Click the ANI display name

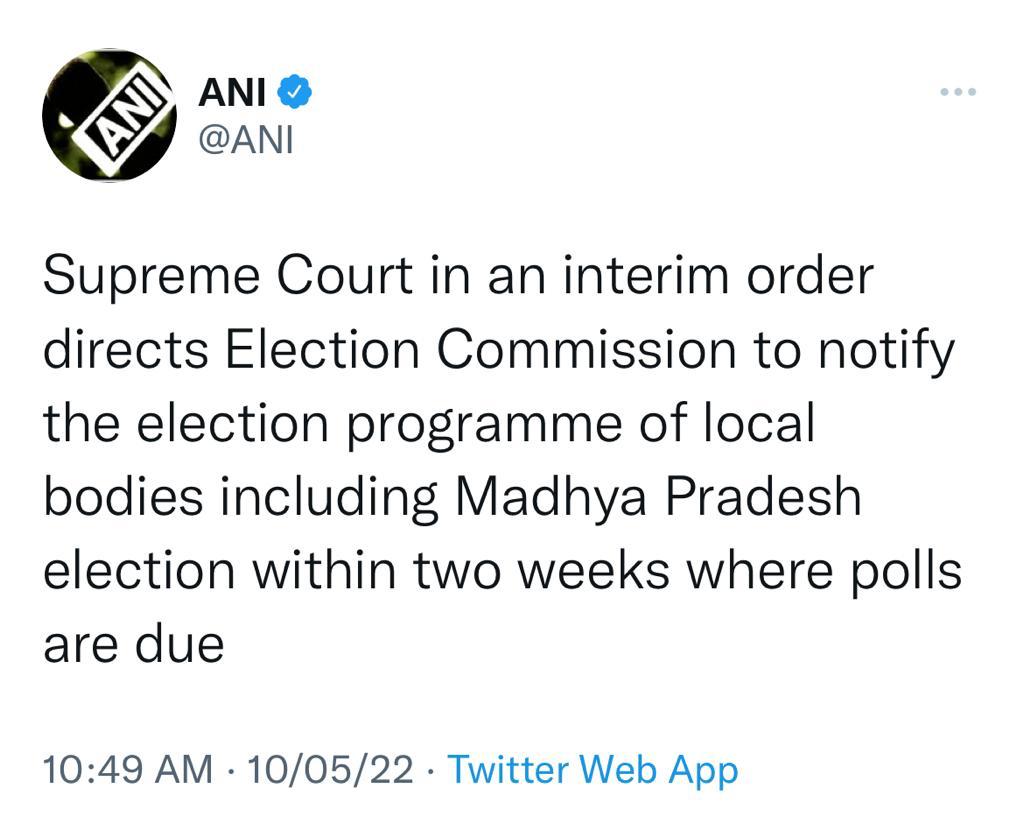(x=232, y=93)
